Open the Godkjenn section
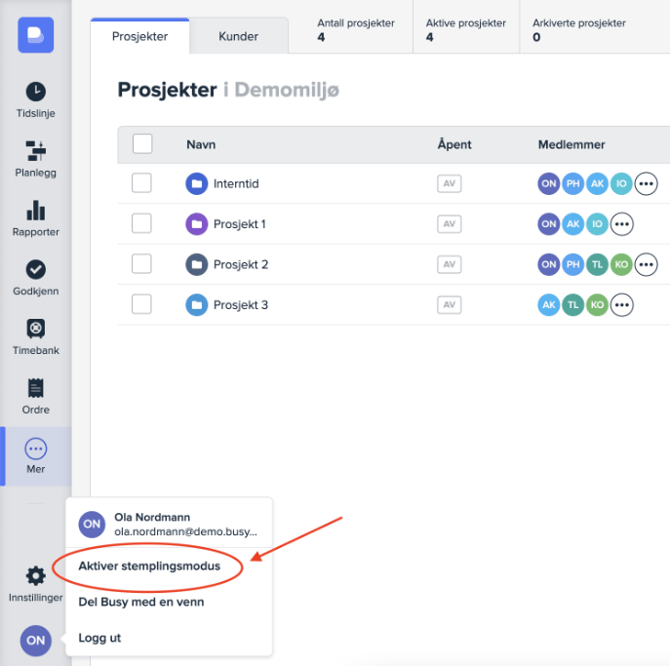This screenshot has width=670, height=666. click(35, 277)
